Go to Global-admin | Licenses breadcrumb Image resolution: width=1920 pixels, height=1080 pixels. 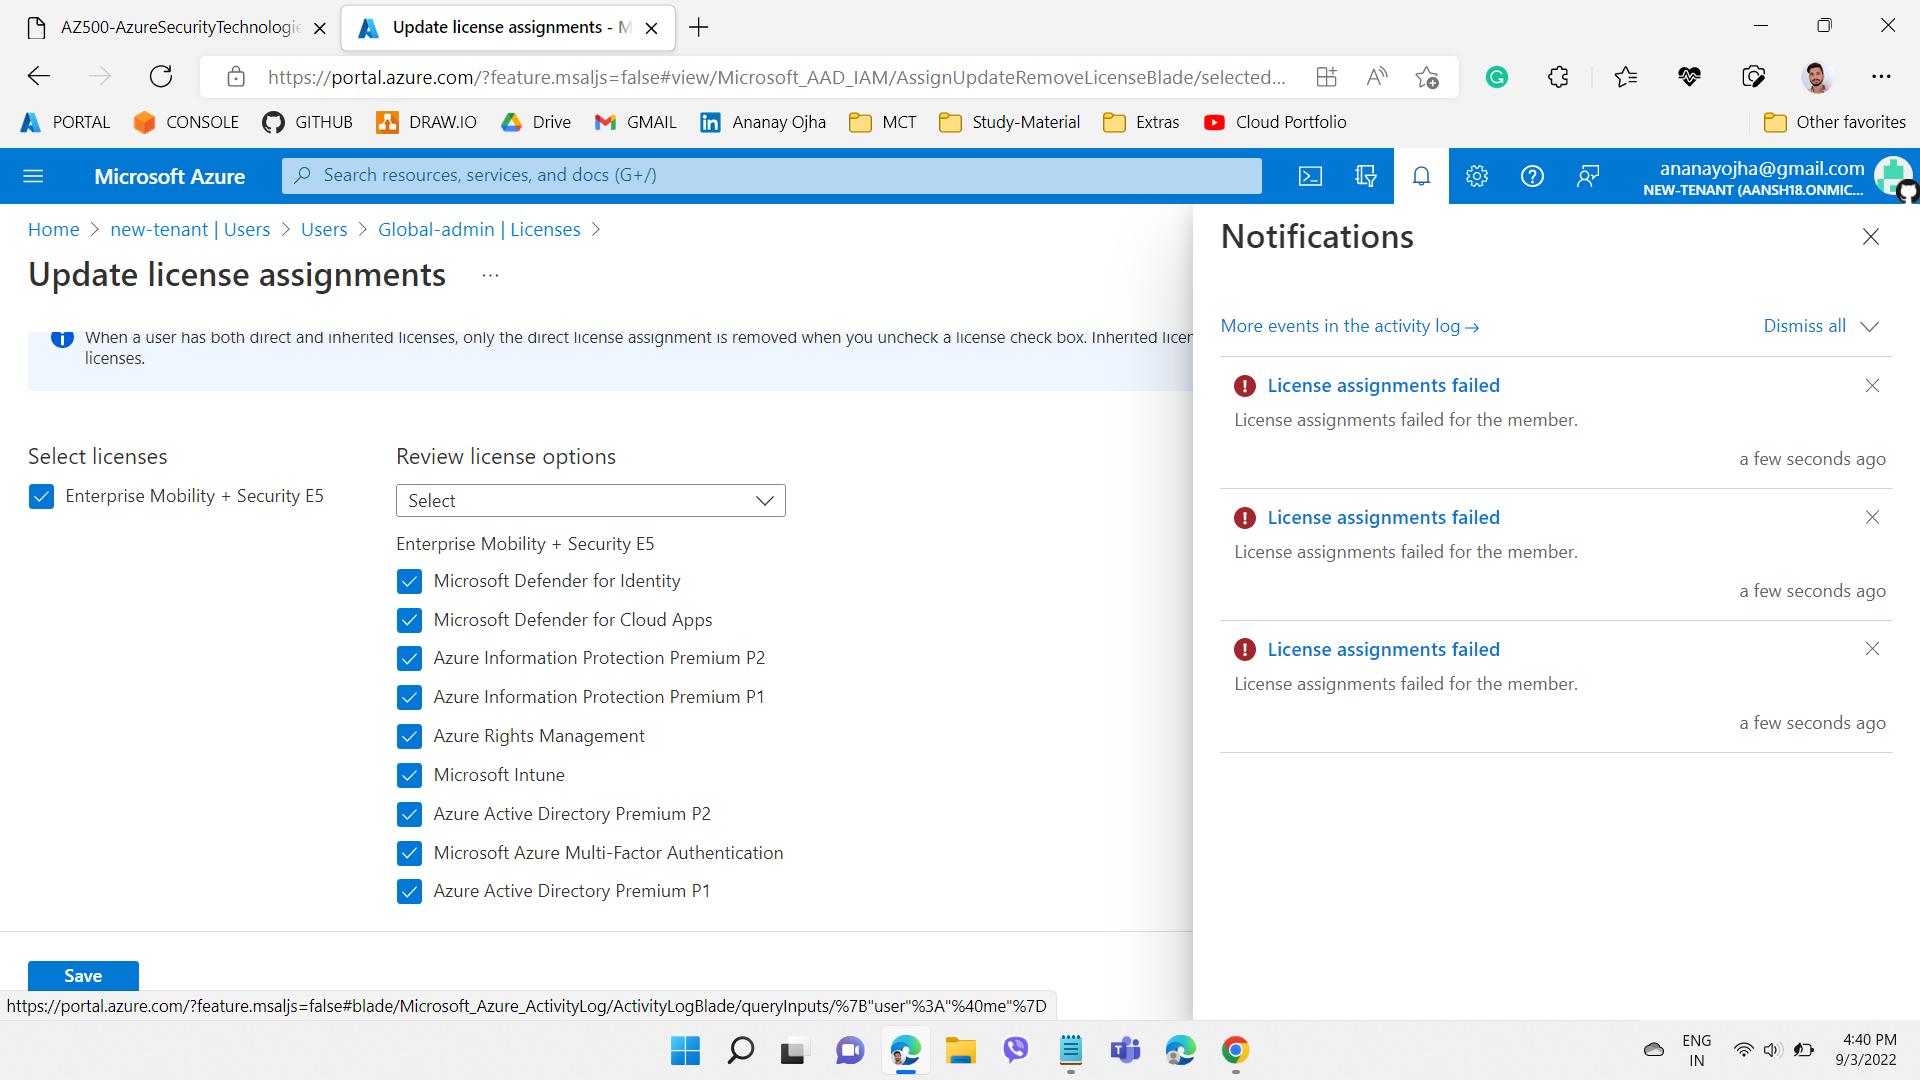pyautogui.click(x=479, y=230)
